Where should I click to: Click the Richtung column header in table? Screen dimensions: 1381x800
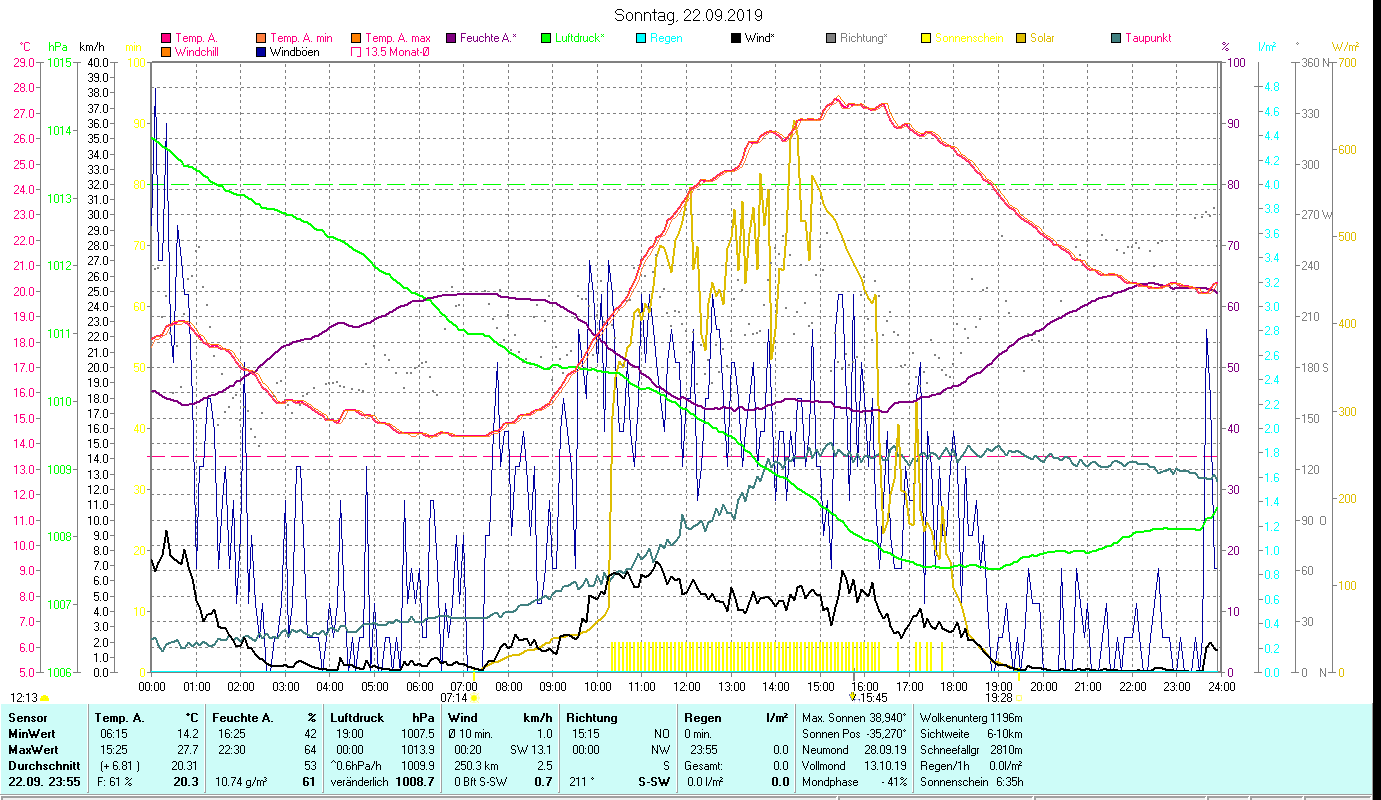coord(592,718)
